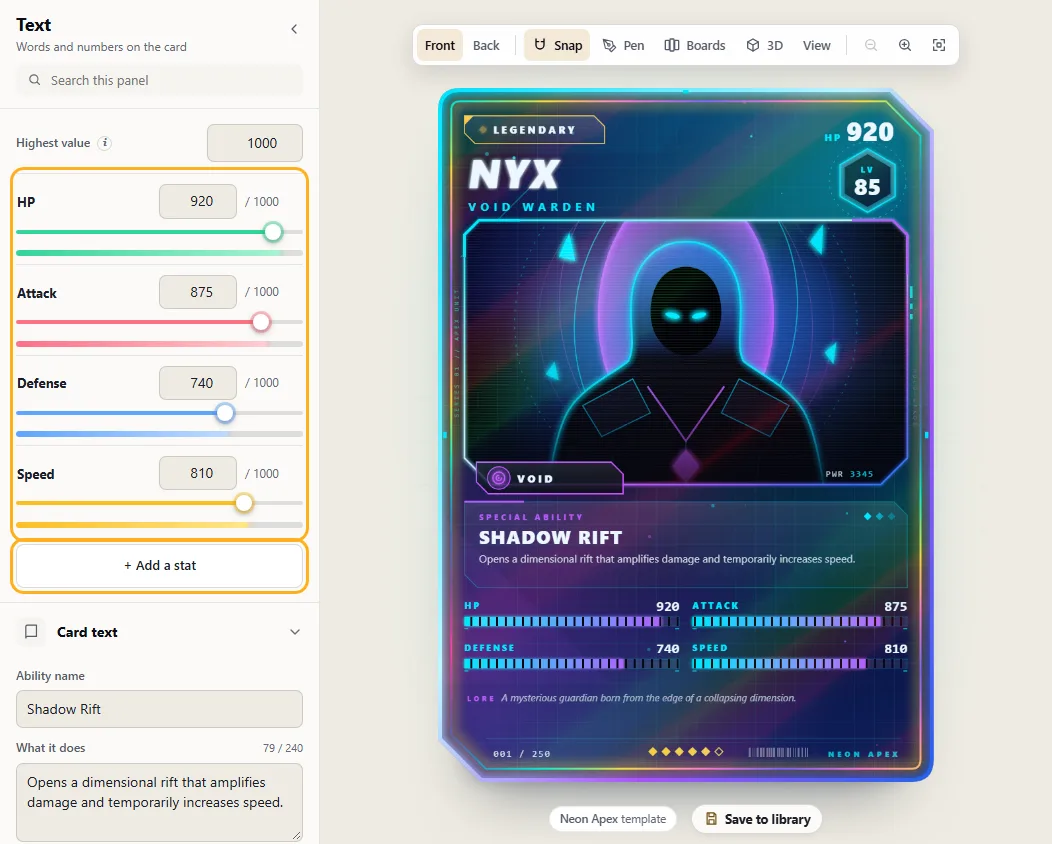Click the card's ATTACK stat bar

(800, 621)
